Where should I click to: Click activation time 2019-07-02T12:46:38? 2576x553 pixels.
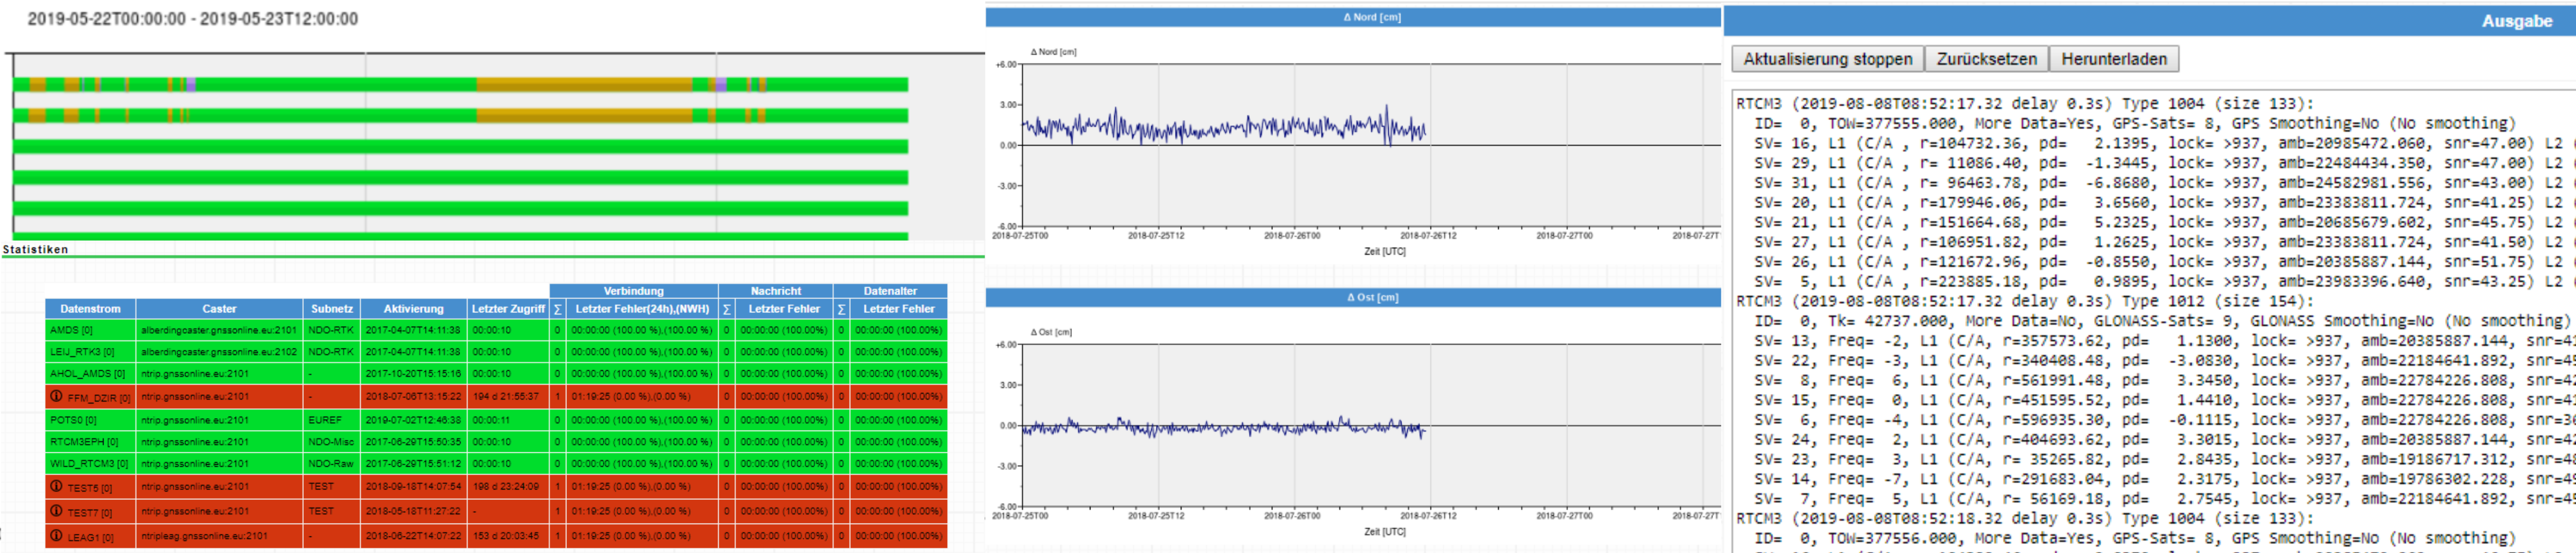[x=413, y=420]
